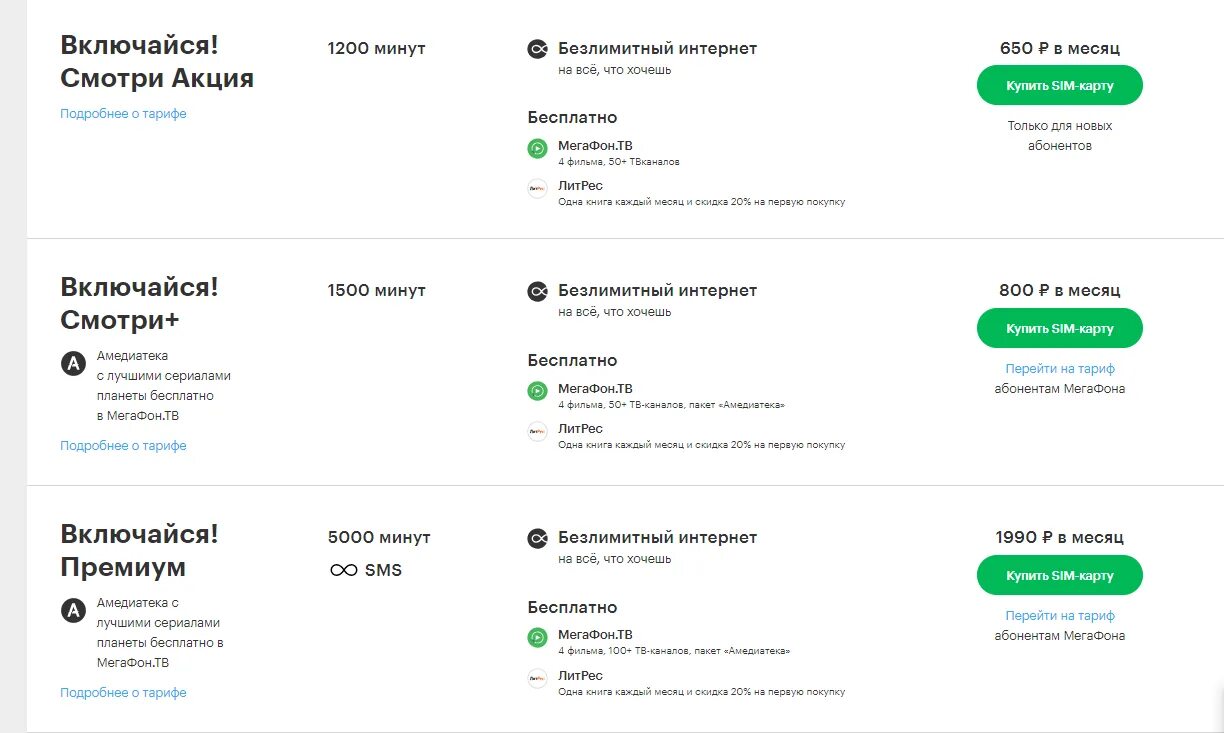Buy SIM card for the 1990 ₽ tariff

point(1060,576)
